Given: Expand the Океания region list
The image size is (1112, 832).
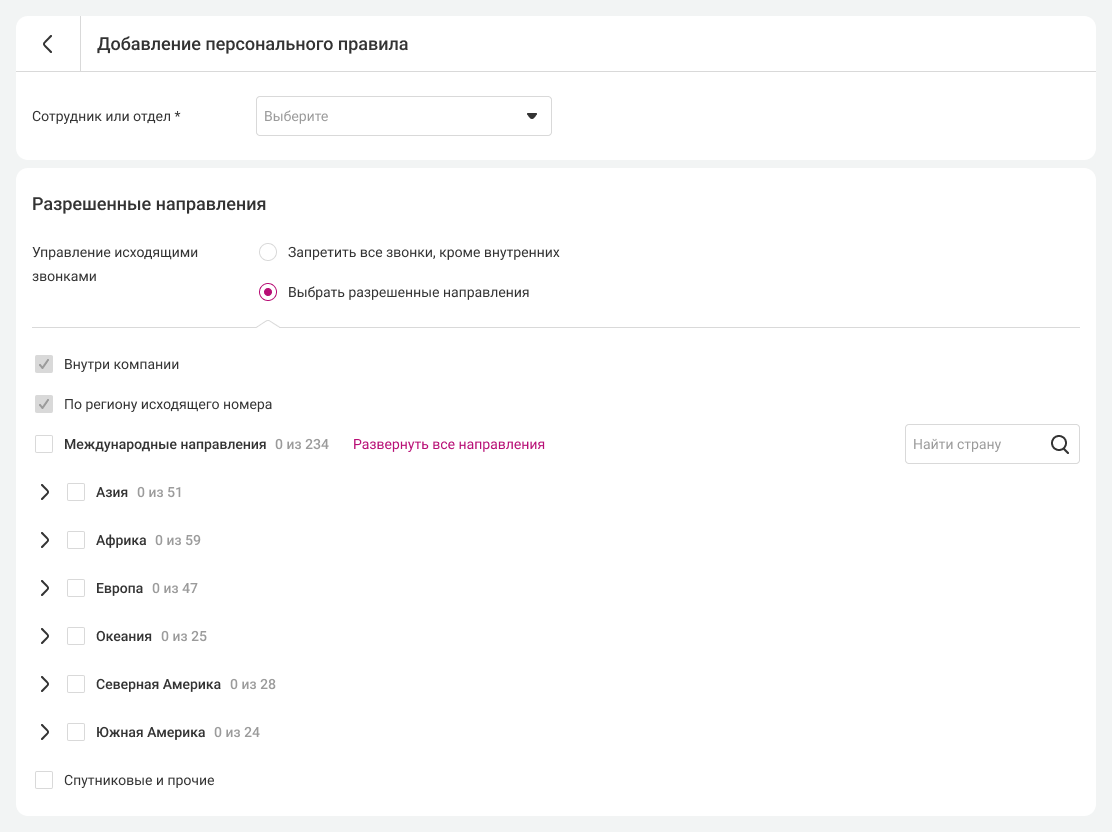Looking at the screenshot, I should click(44, 636).
